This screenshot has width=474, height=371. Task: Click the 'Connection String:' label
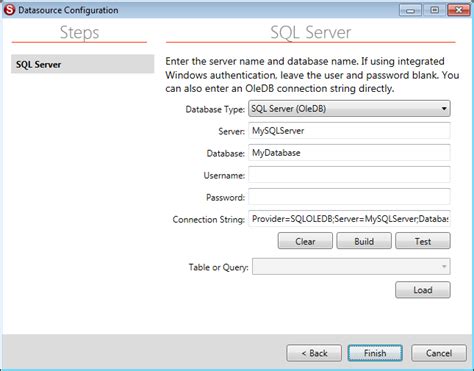(x=209, y=219)
